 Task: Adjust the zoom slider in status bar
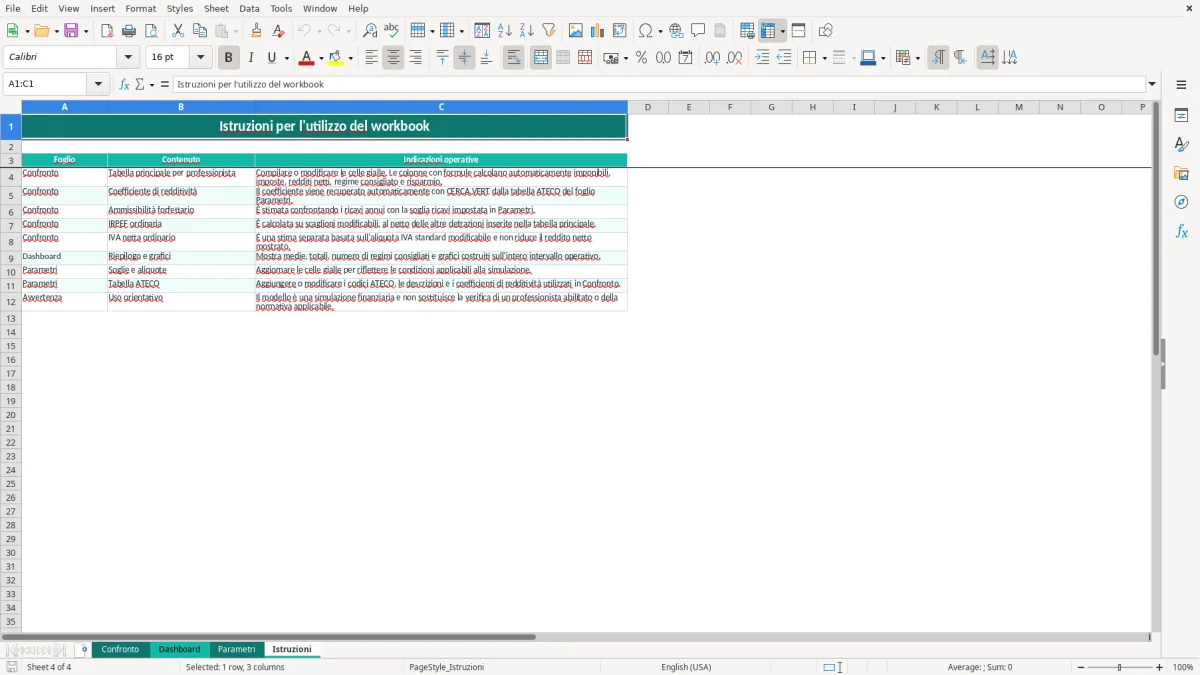(1120, 667)
